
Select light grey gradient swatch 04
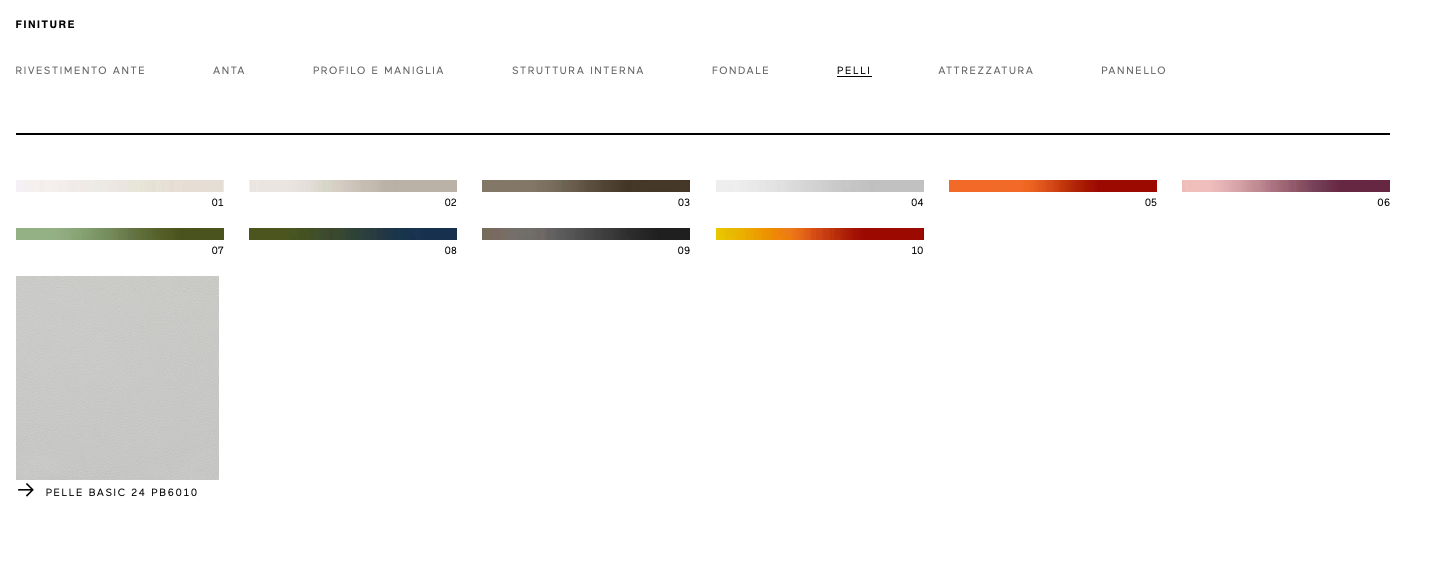[x=820, y=186]
